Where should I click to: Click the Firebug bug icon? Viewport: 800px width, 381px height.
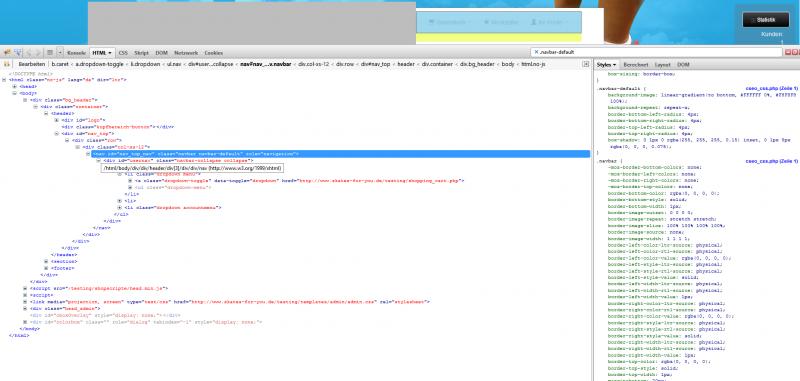click(x=7, y=53)
